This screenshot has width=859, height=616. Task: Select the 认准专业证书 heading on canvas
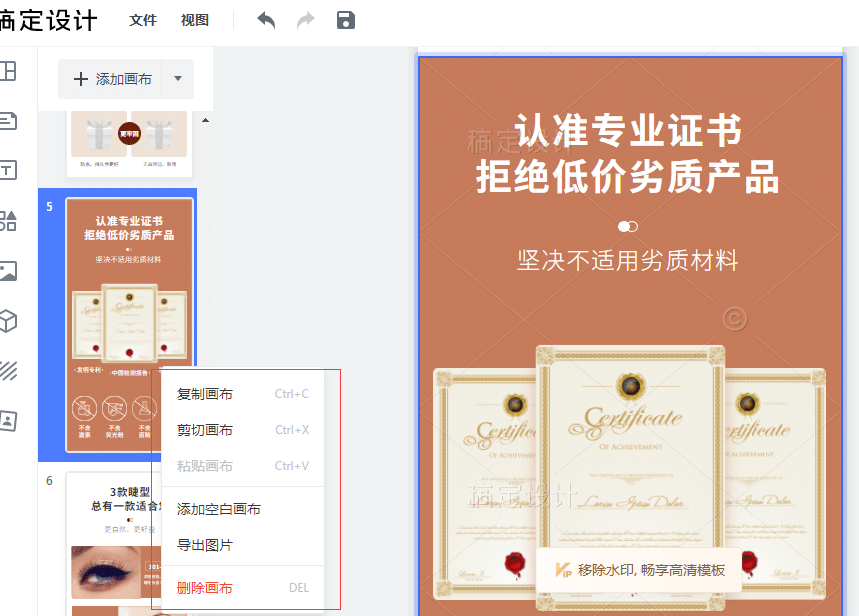(628, 130)
